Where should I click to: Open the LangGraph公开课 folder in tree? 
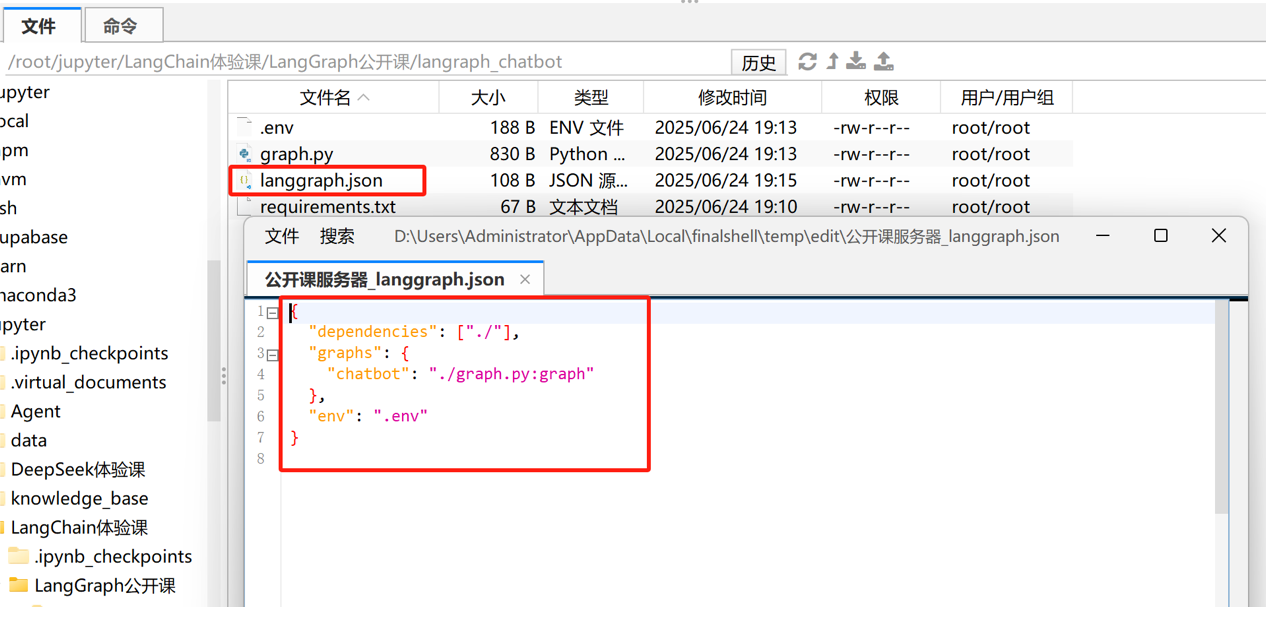(x=104, y=585)
